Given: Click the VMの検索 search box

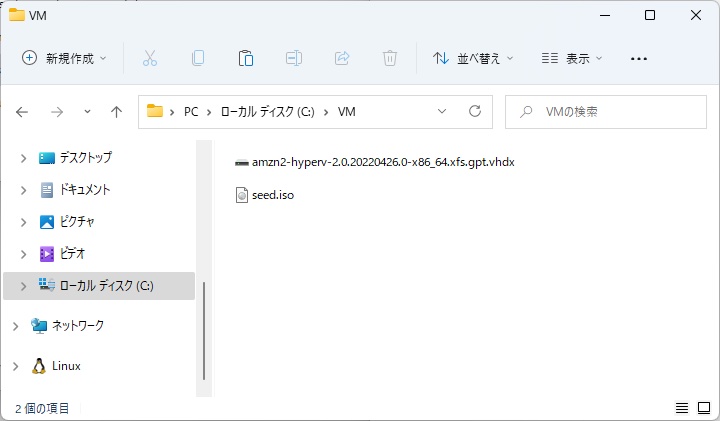Looking at the screenshot, I should [610, 112].
